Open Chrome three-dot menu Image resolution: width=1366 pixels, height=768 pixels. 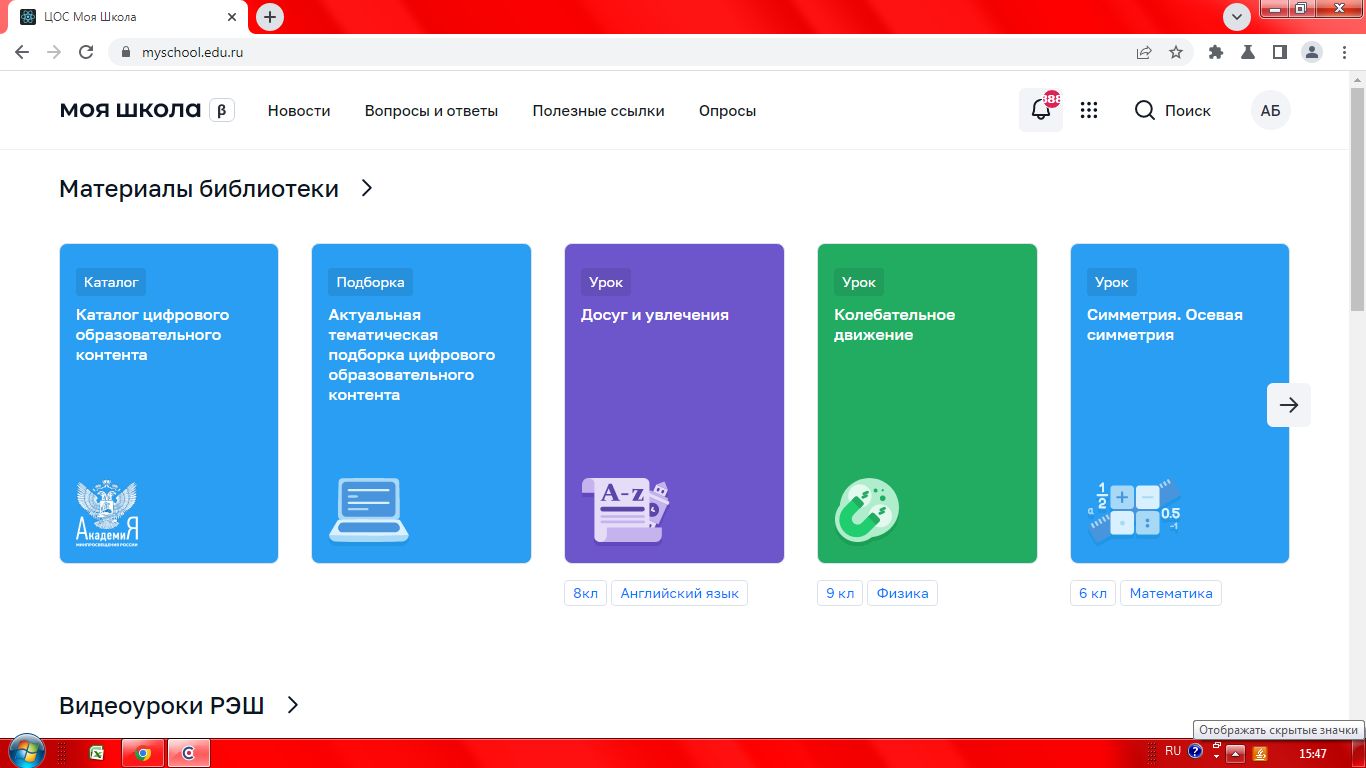click(x=1343, y=52)
